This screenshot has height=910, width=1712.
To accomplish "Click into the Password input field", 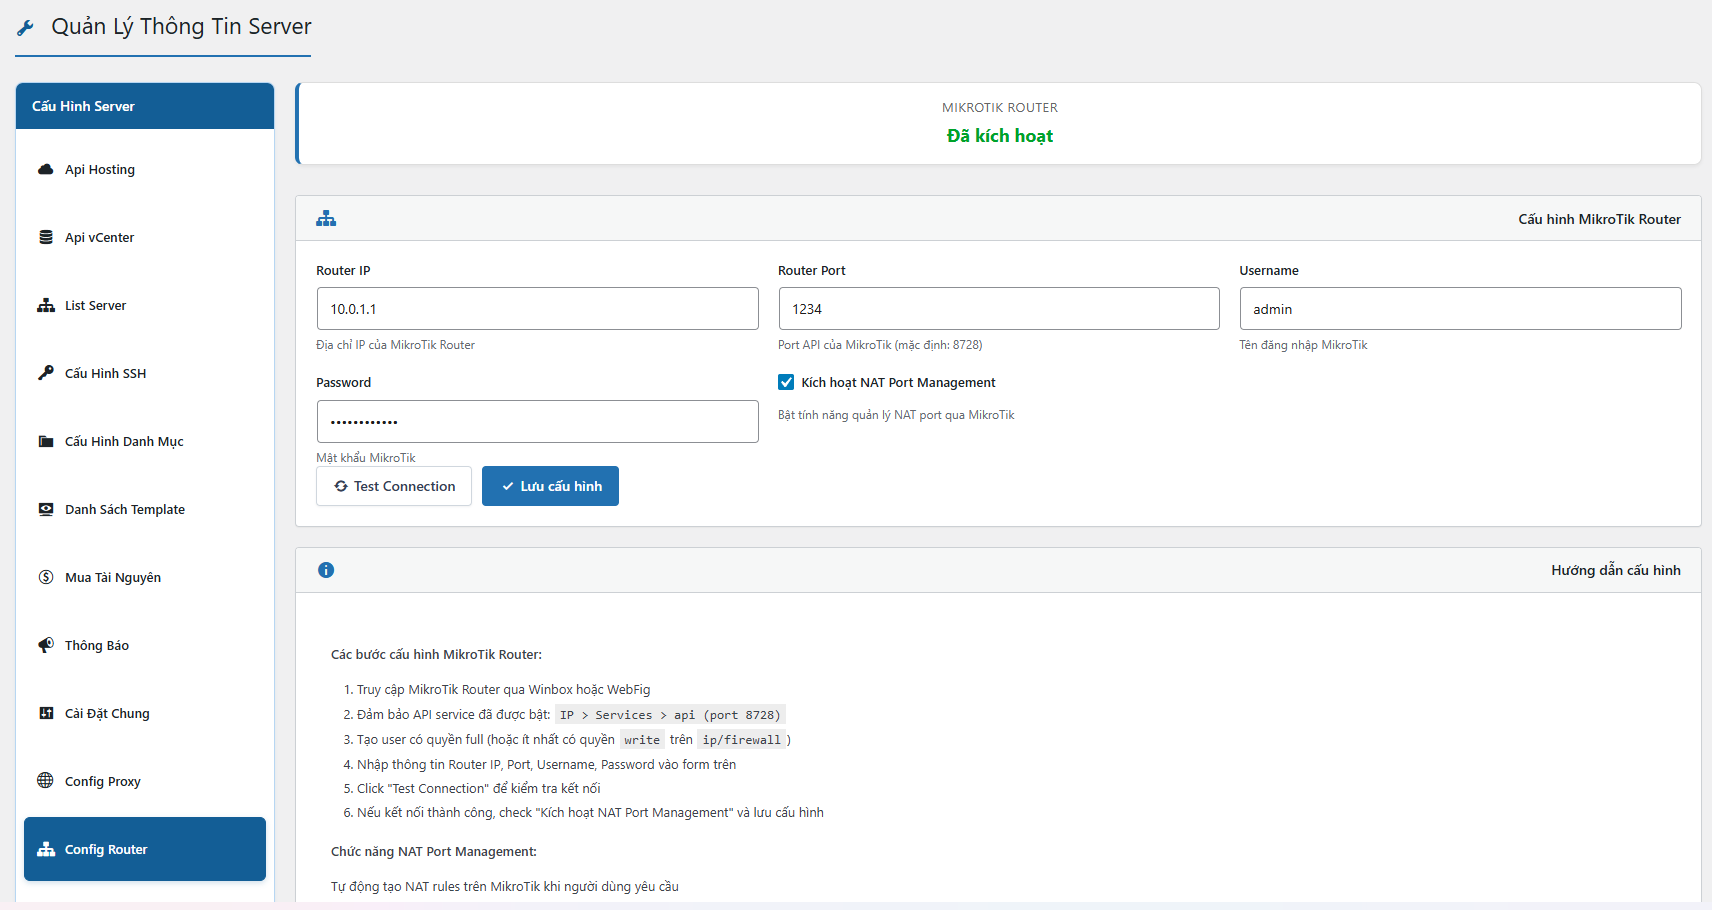I will point(537,422).
